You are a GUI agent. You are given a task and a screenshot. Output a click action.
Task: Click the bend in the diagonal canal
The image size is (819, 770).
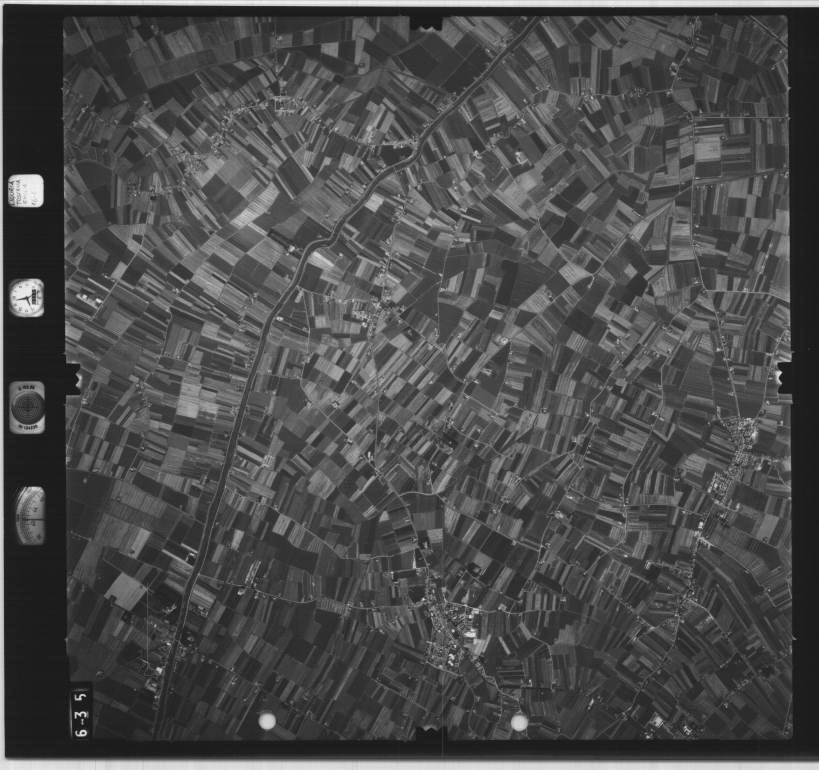coord(318,245)
